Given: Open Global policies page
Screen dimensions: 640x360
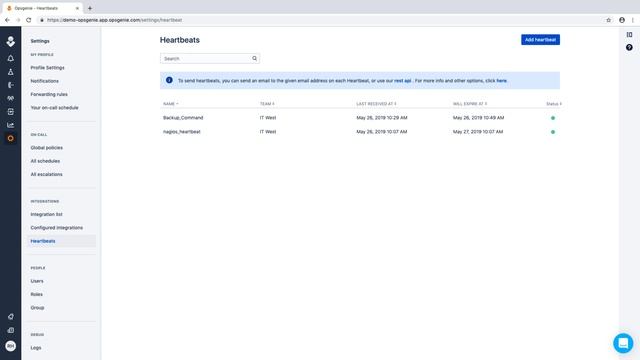Looking at the screenshot, I should pos(47,148).
